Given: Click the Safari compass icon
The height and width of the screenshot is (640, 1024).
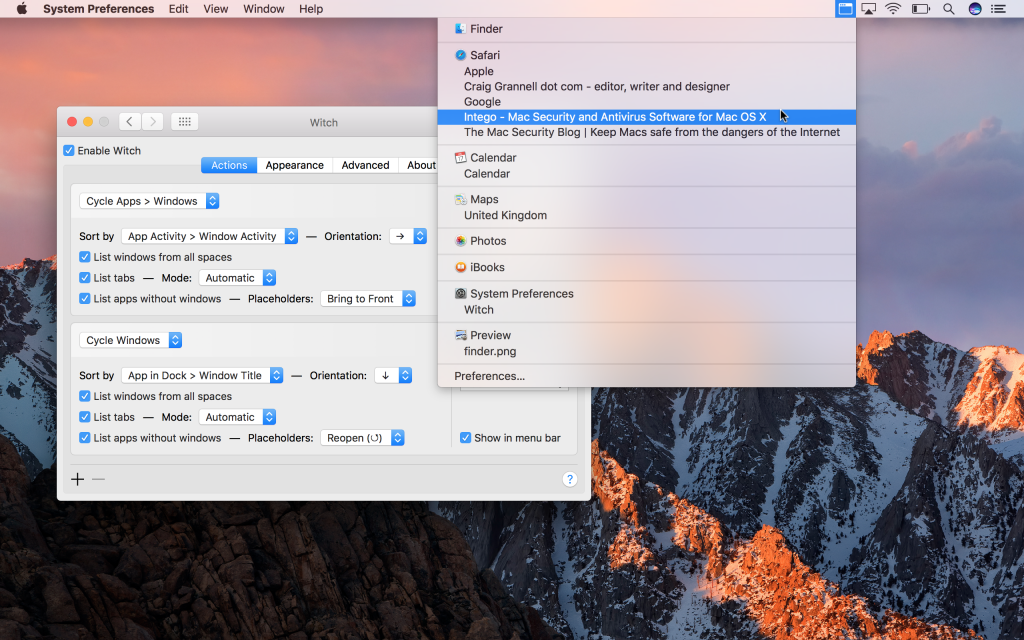Looking at the screenshot, I should (460, 55).
